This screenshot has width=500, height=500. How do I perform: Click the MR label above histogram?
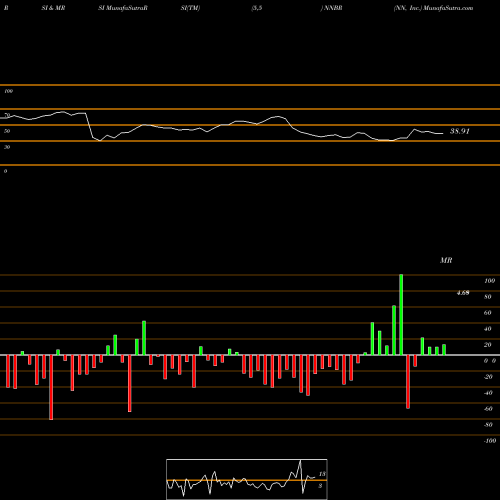coord(446,260)
